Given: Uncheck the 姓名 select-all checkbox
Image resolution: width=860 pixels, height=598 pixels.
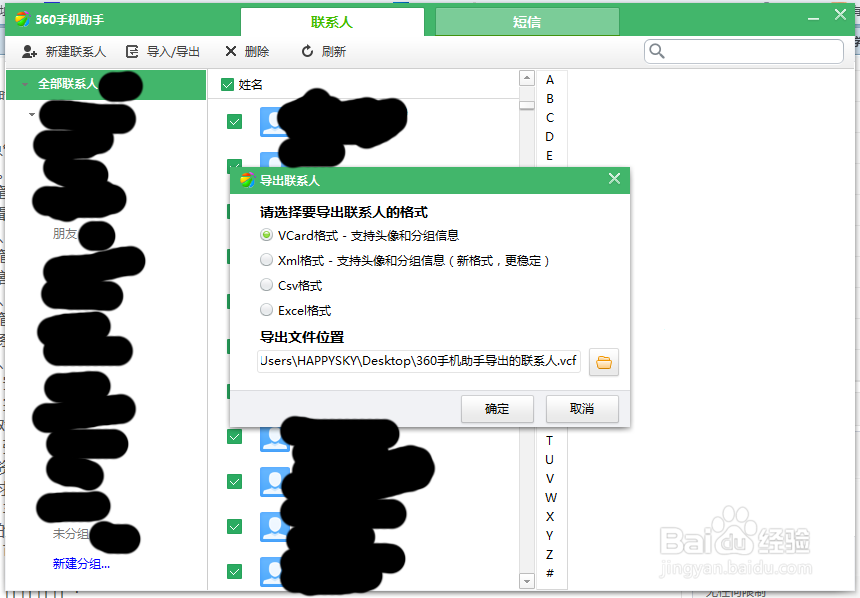Looking at the screenshot, I should [x=227, y=86].
